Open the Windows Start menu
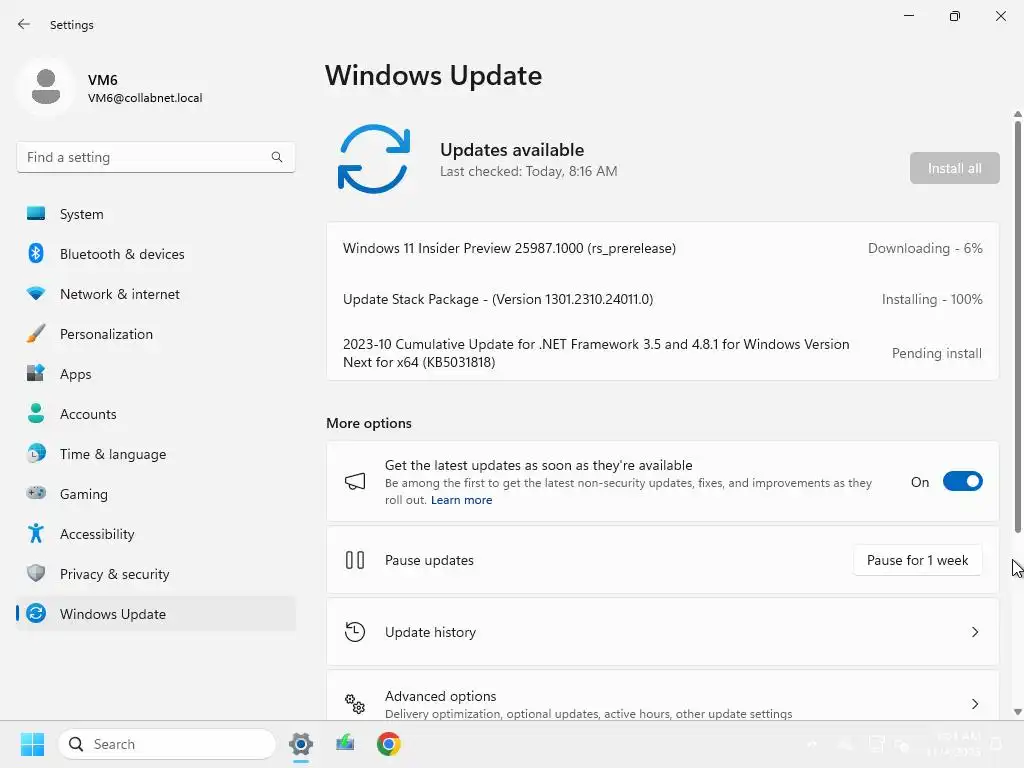This screenshot has height=768, width=1024. point(32,744)
